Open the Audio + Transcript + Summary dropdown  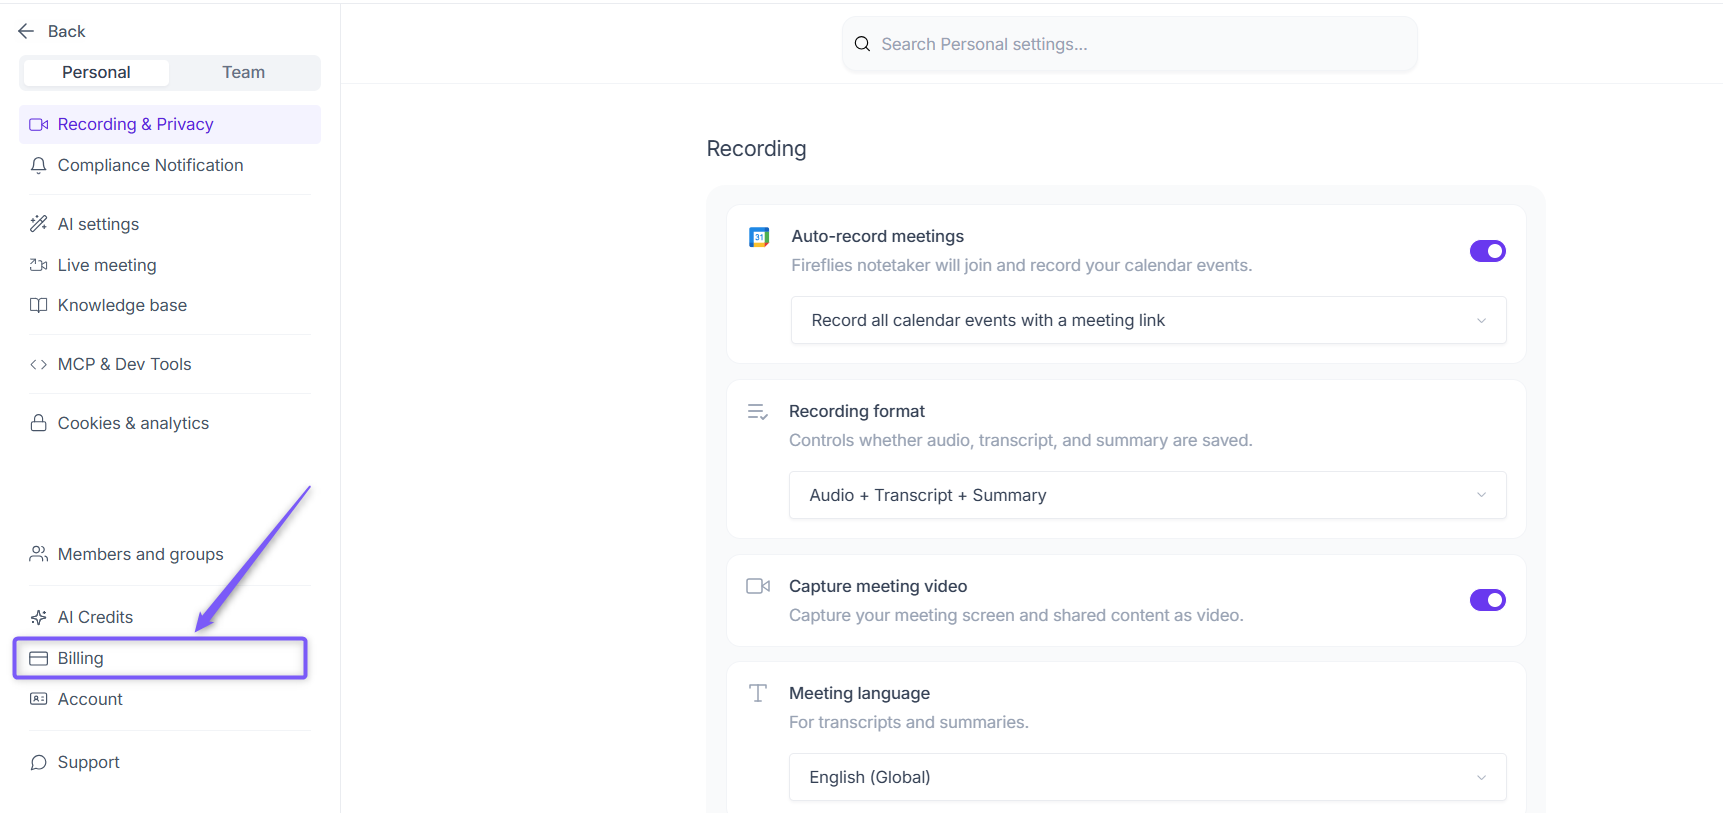tap(1147, 495)
